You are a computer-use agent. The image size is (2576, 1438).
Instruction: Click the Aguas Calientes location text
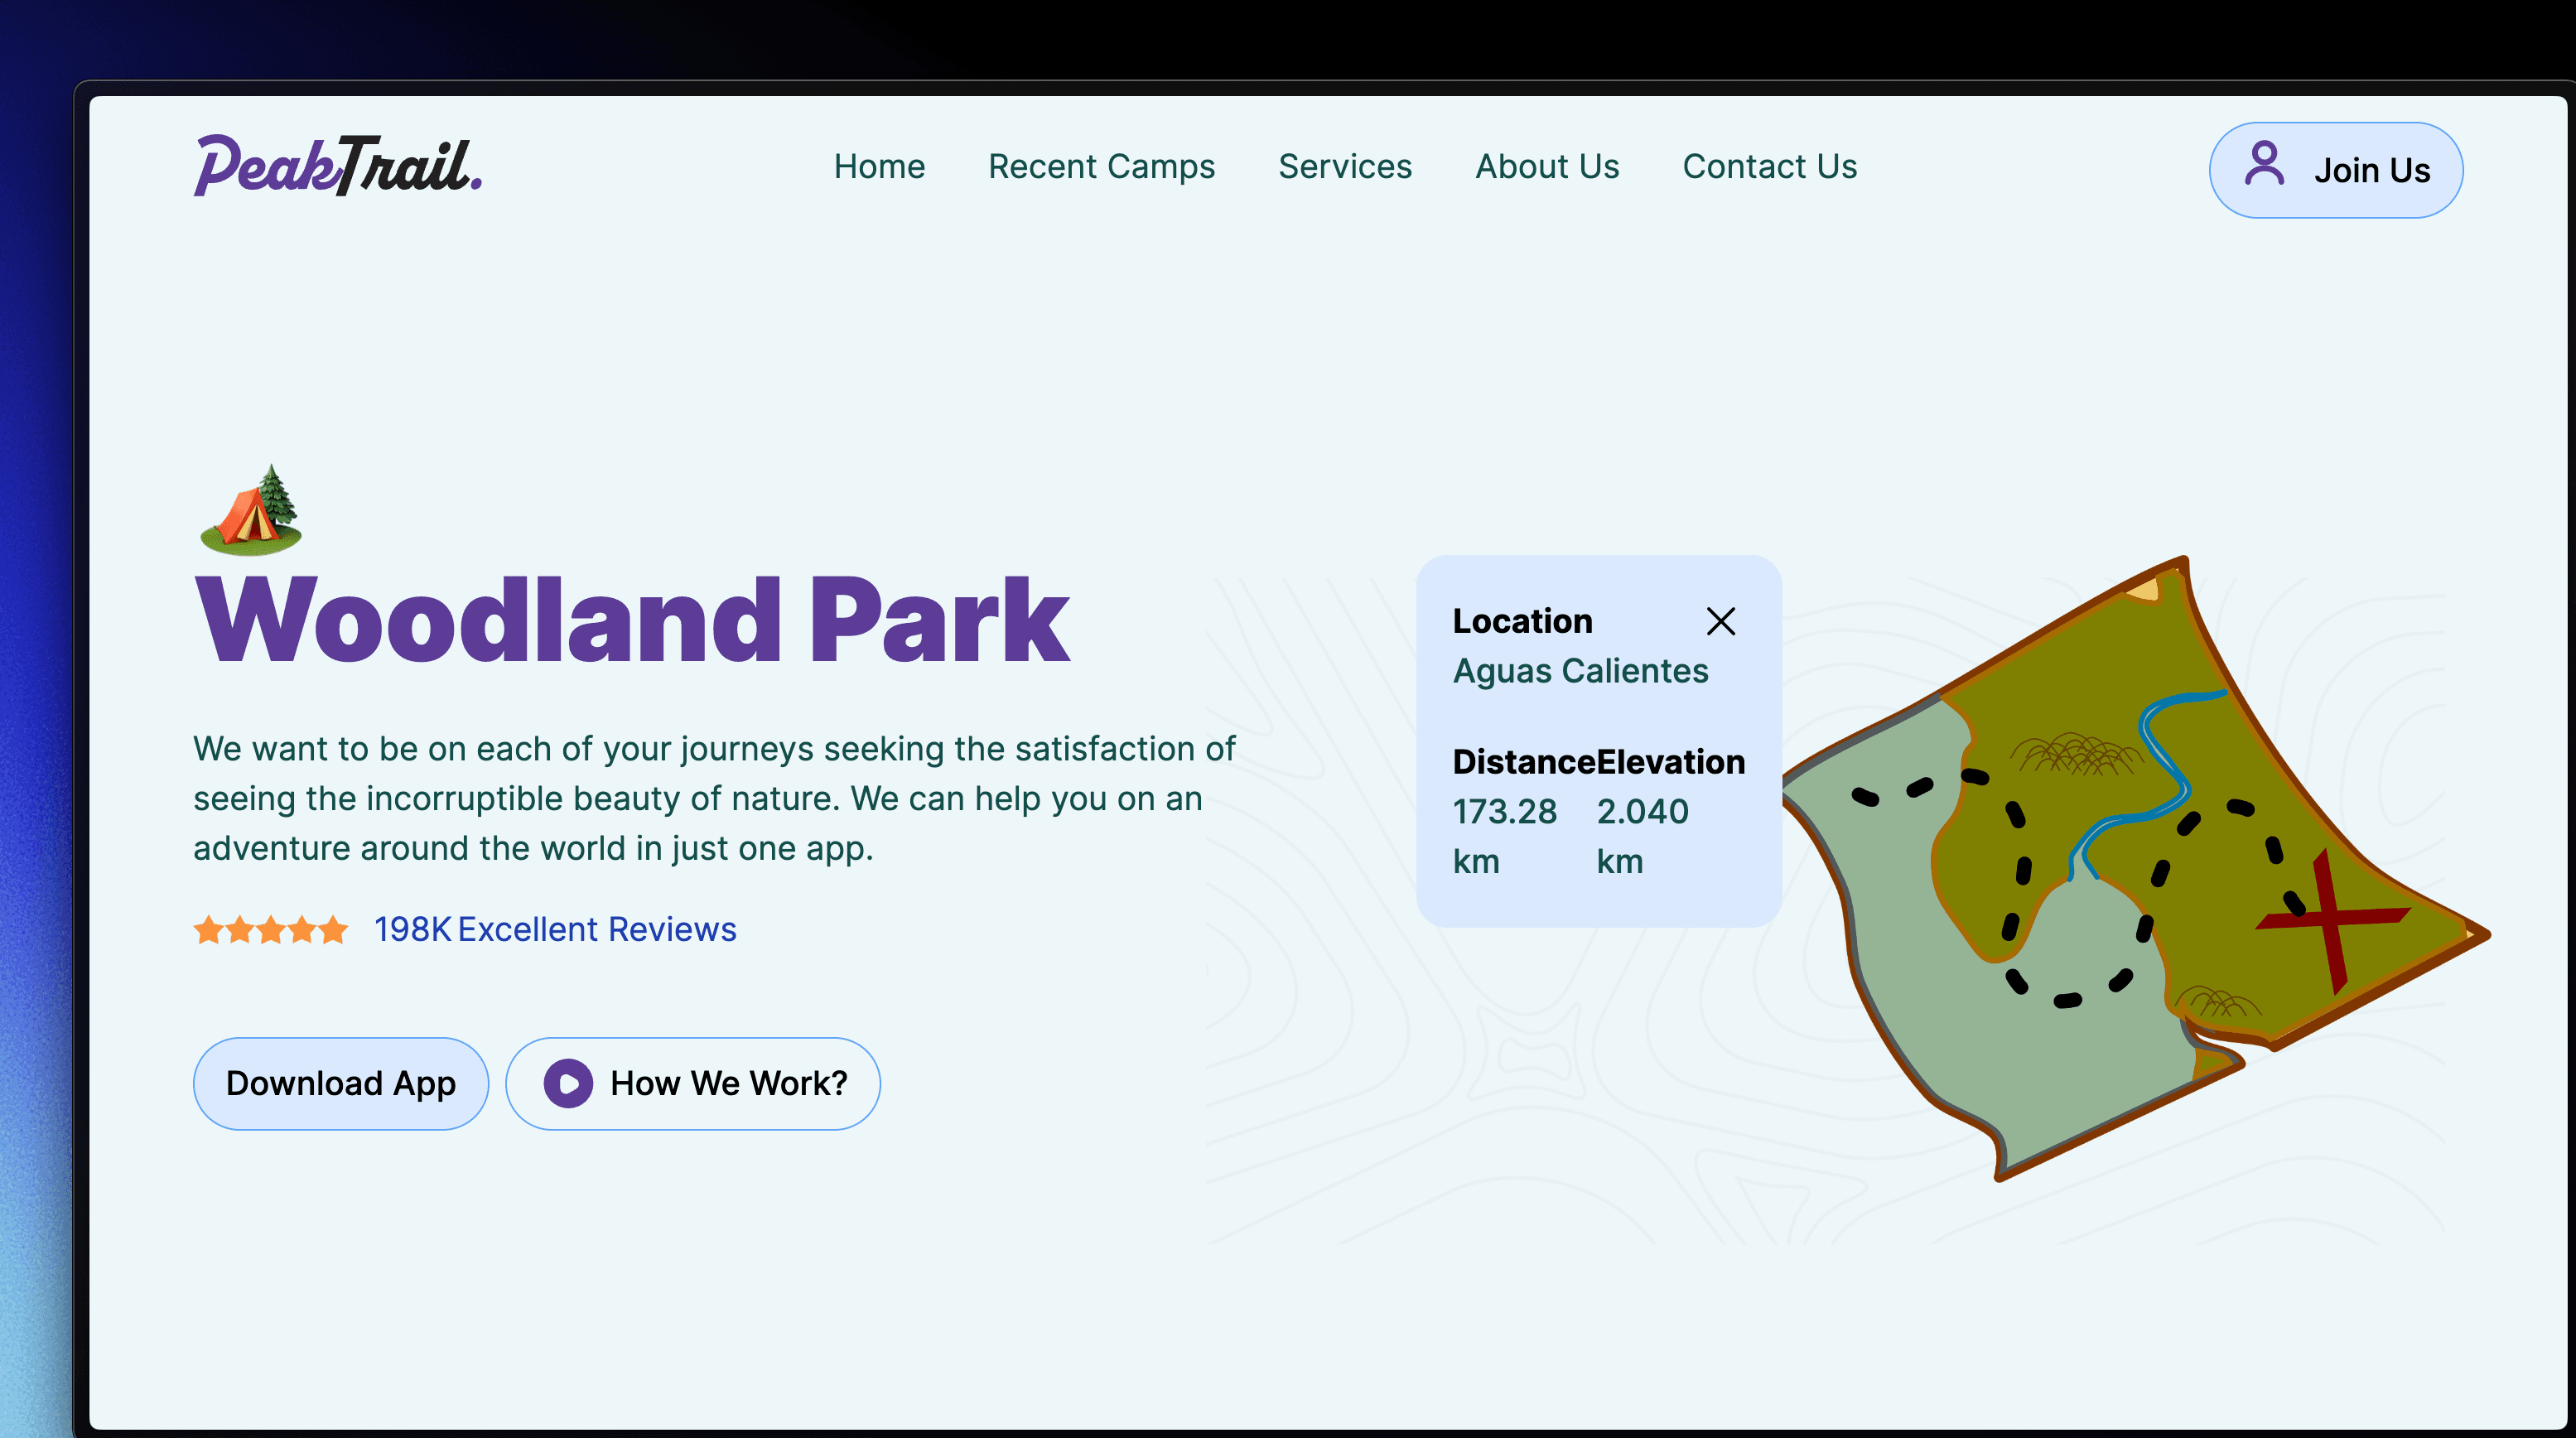click(x=1580, y=670)
